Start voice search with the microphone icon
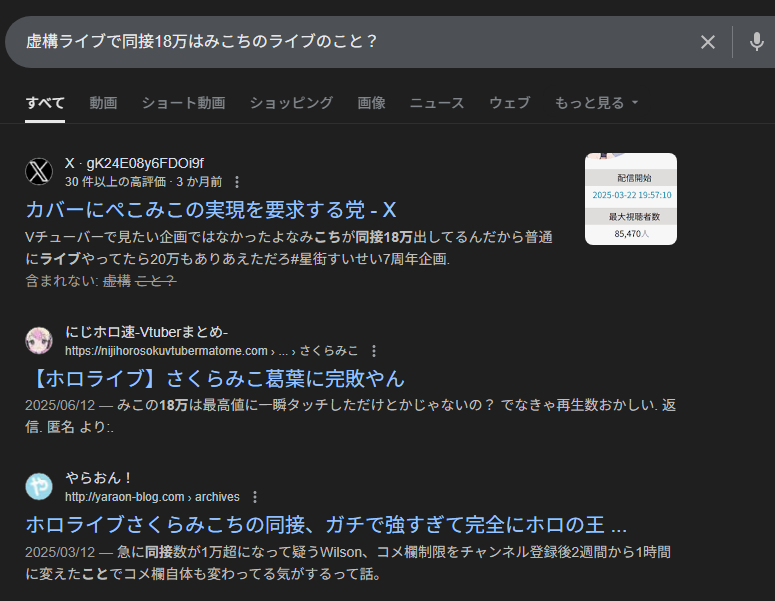The height and width of the screenshot is (601, 775). click(756, 42)
